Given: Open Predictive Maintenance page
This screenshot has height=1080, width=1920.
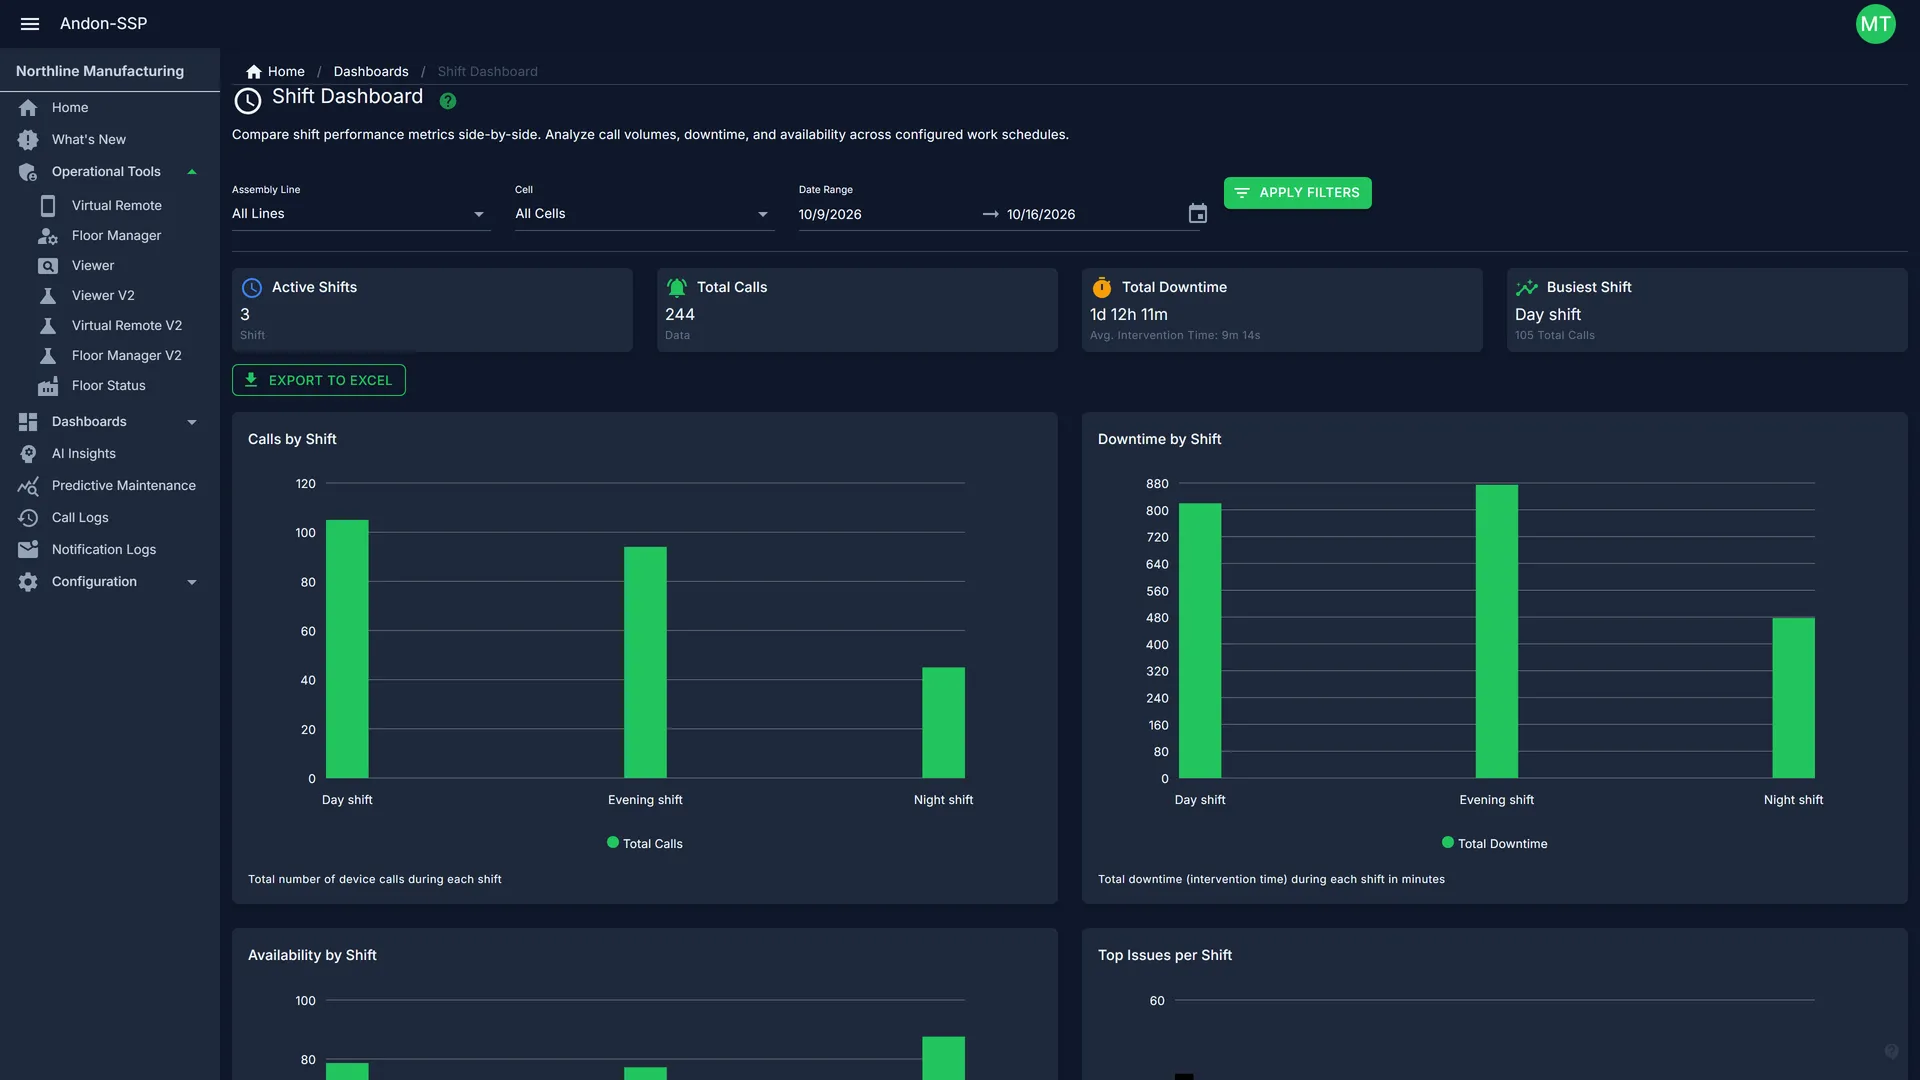Looking at the screenshot, I should click(124, 486).
